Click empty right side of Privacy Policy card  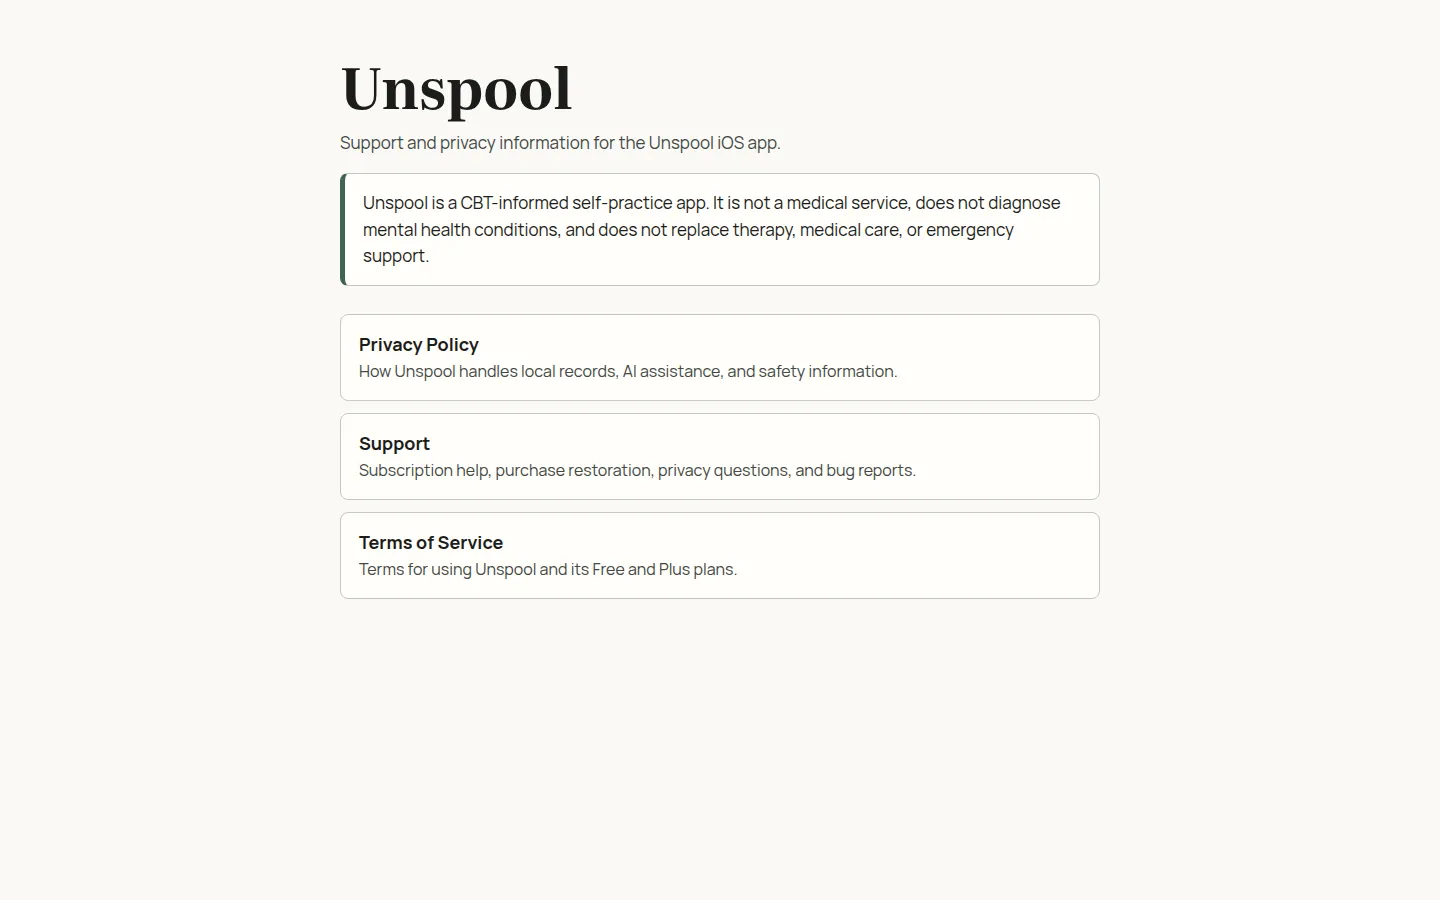pyautogui.click(x=1000, y=357)
